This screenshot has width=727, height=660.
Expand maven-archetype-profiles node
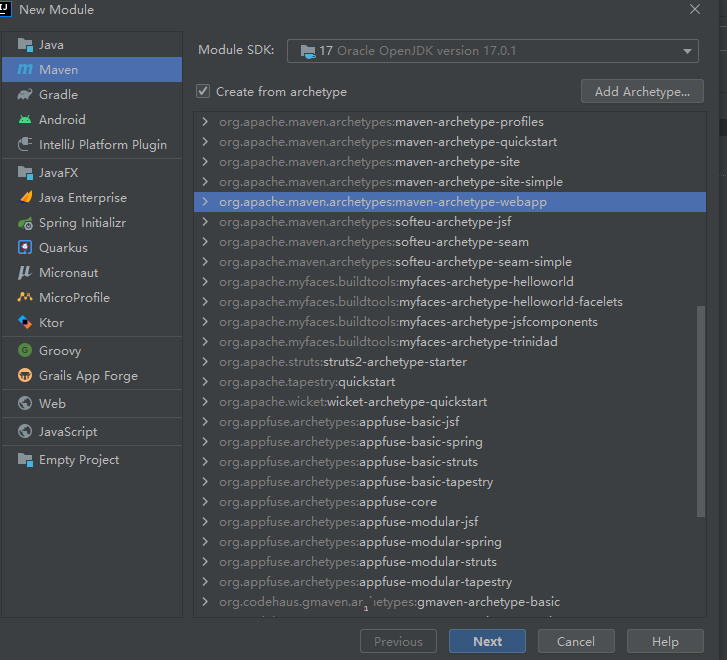[205, 122]
